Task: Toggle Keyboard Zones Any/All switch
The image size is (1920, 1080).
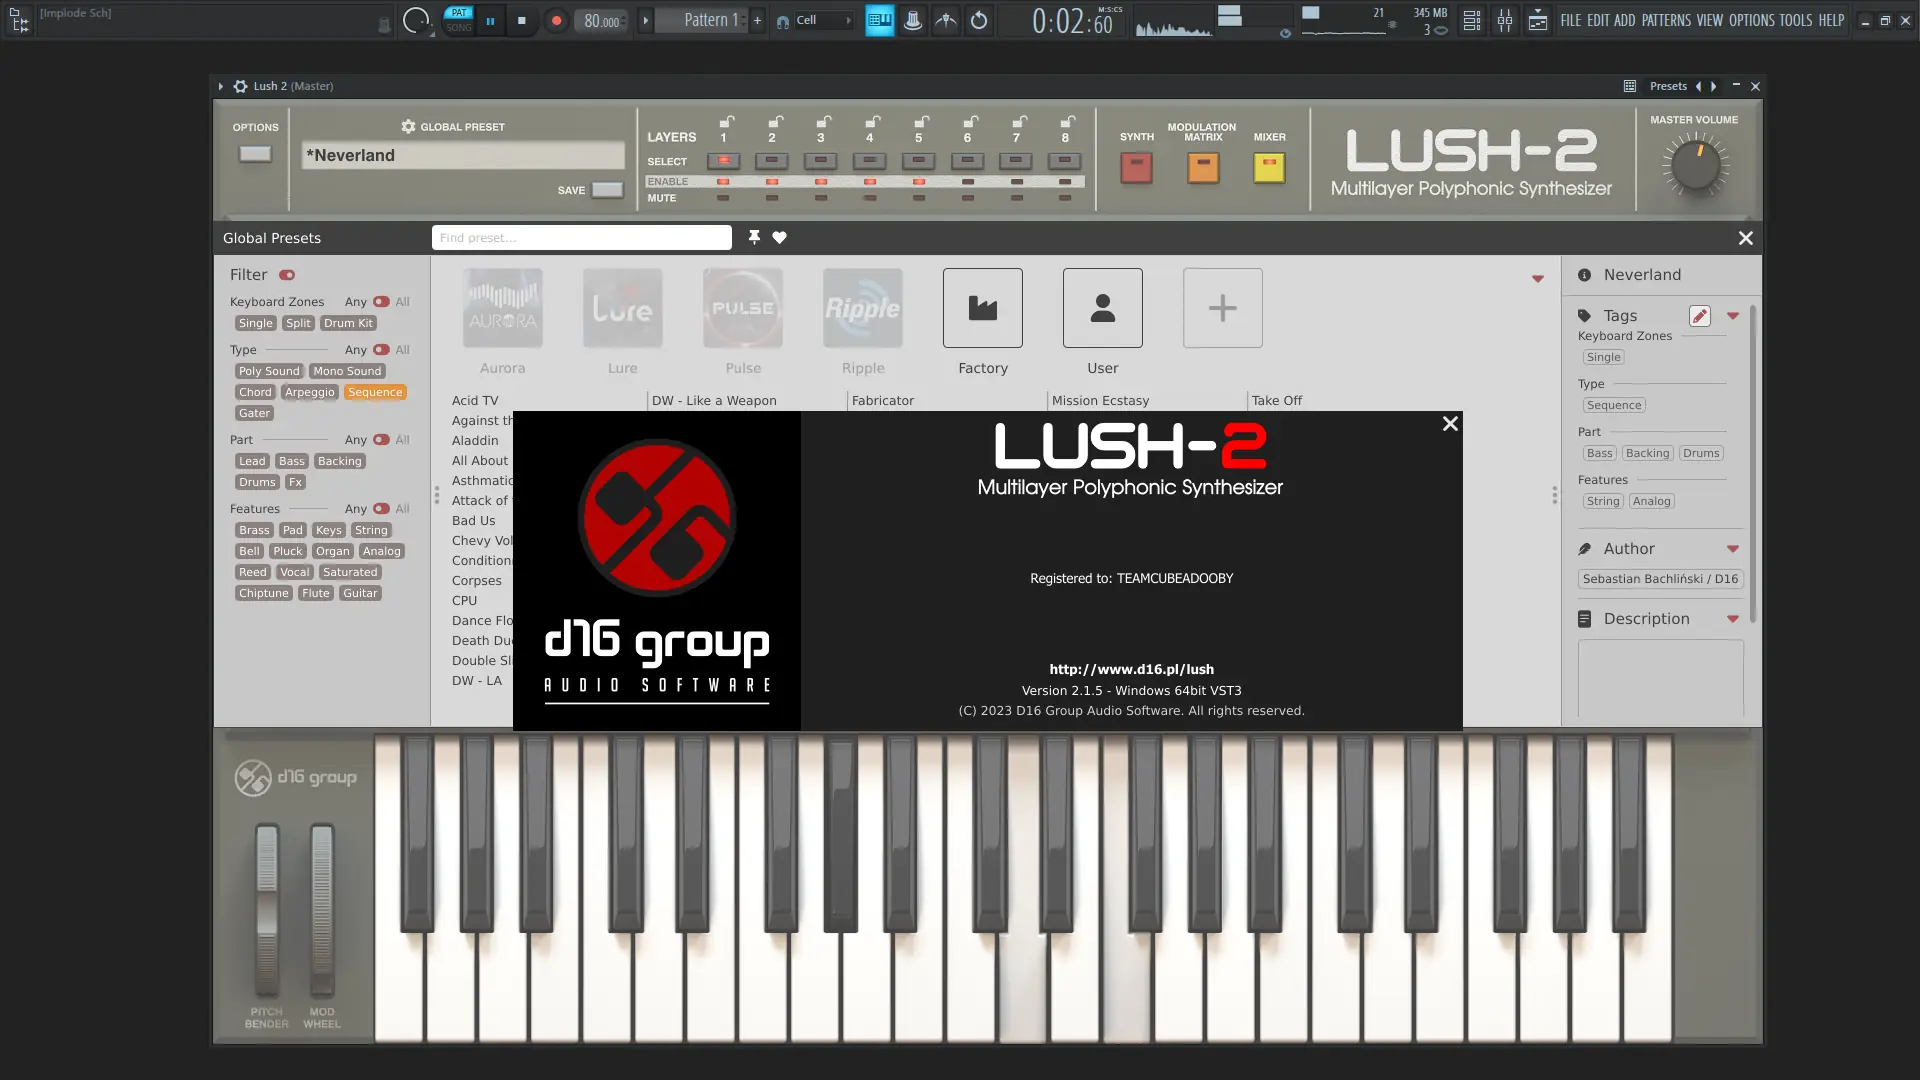Action: 381,302
